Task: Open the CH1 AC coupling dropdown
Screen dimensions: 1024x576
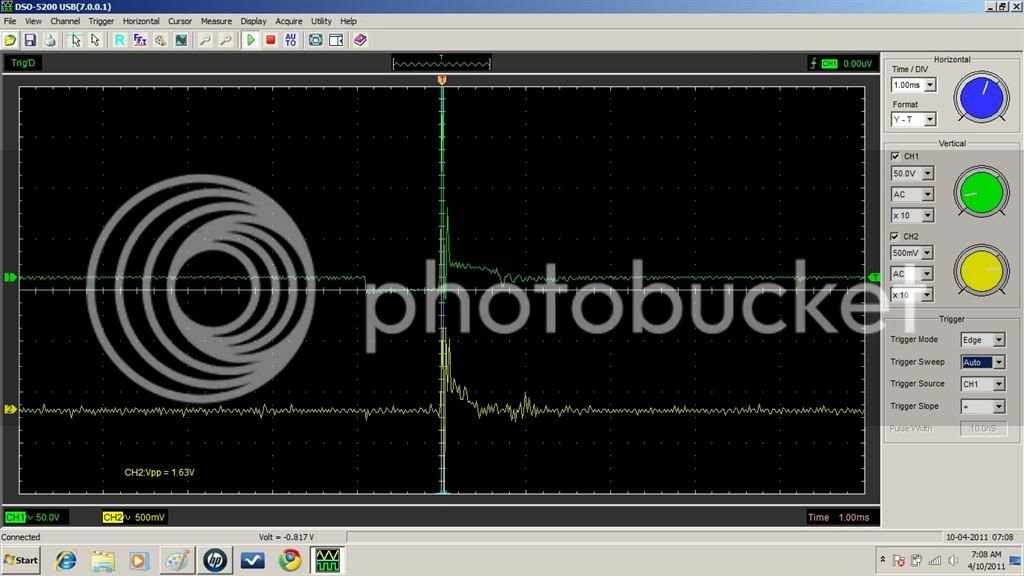Action: pyautogui.click(x=928, y=195)
